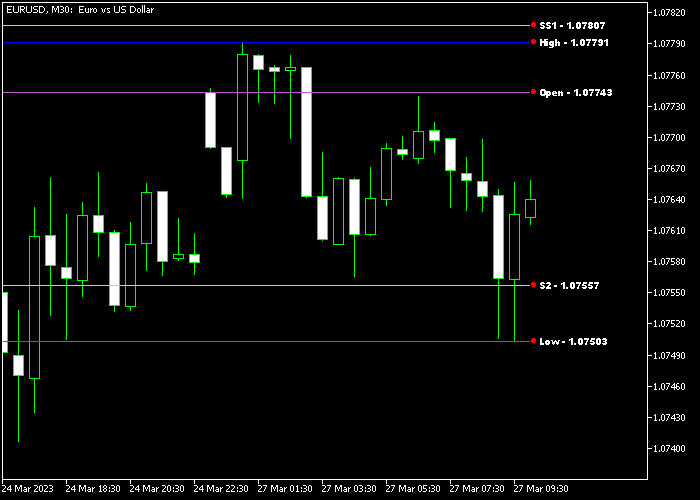
Task: Select the red dot beside SS1
Action: coord(533,25)
